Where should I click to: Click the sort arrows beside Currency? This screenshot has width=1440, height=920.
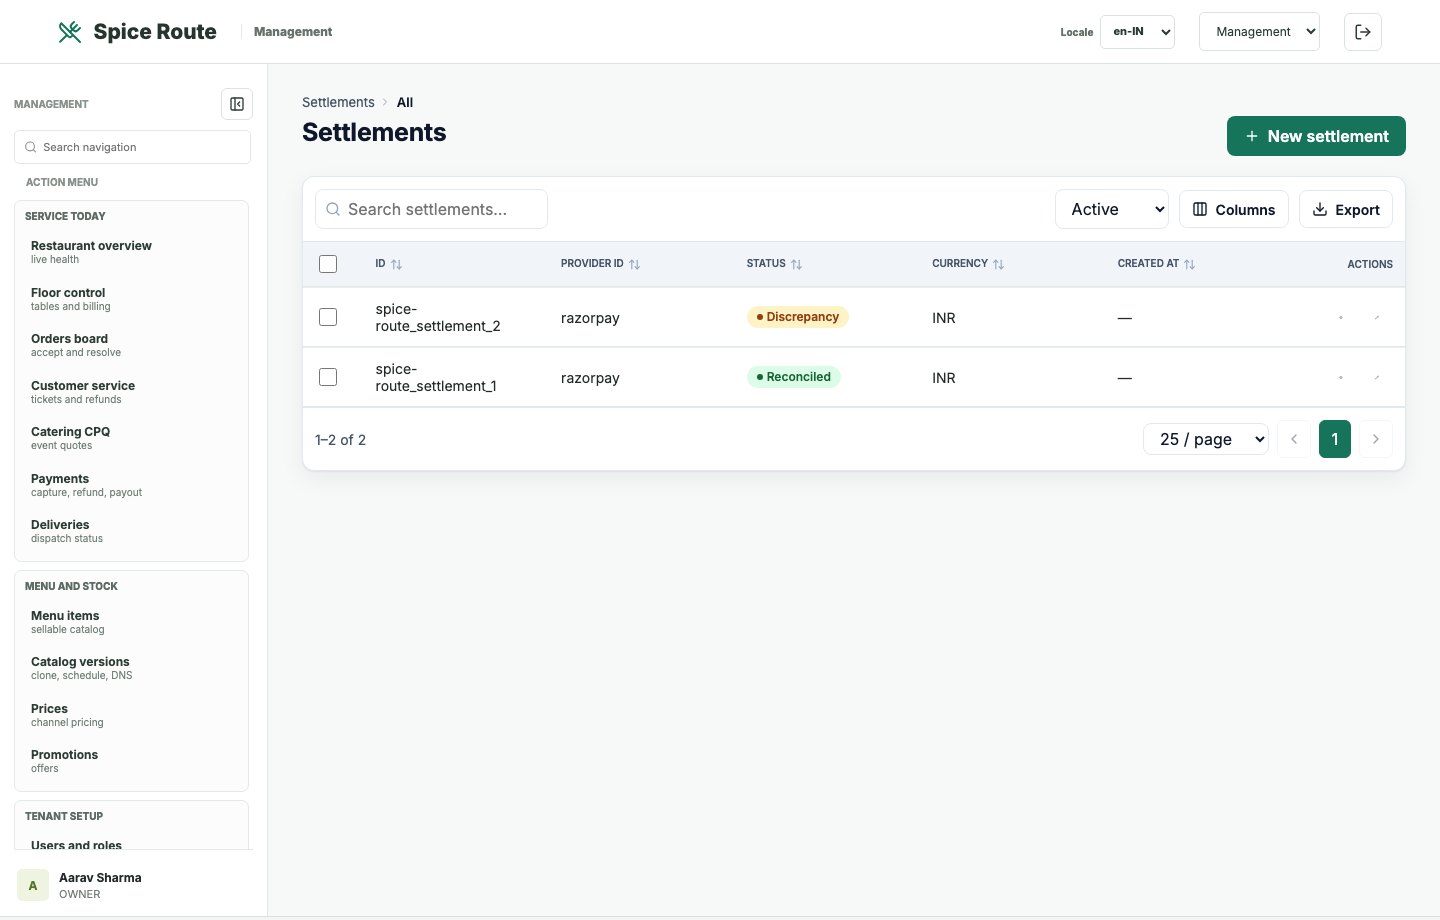point(999,264)
